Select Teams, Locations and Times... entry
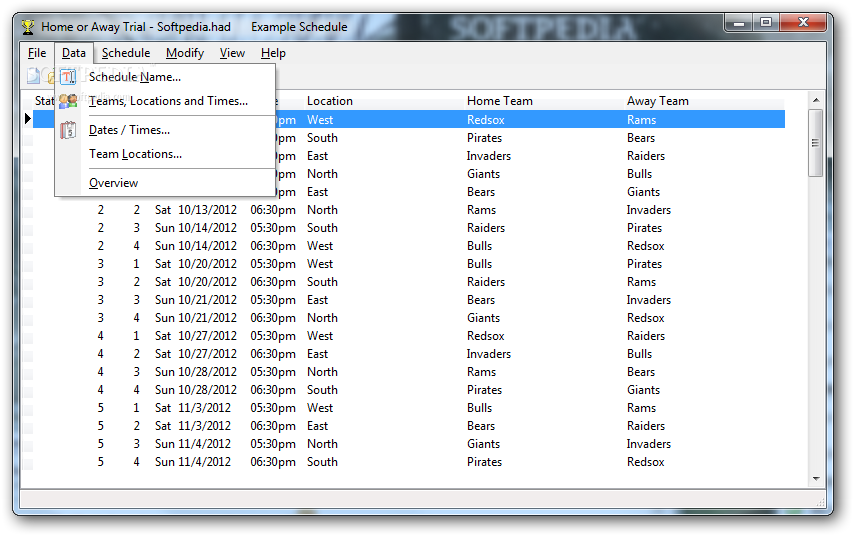Viewport: 854px width, 536px height. tap(166, 101)
